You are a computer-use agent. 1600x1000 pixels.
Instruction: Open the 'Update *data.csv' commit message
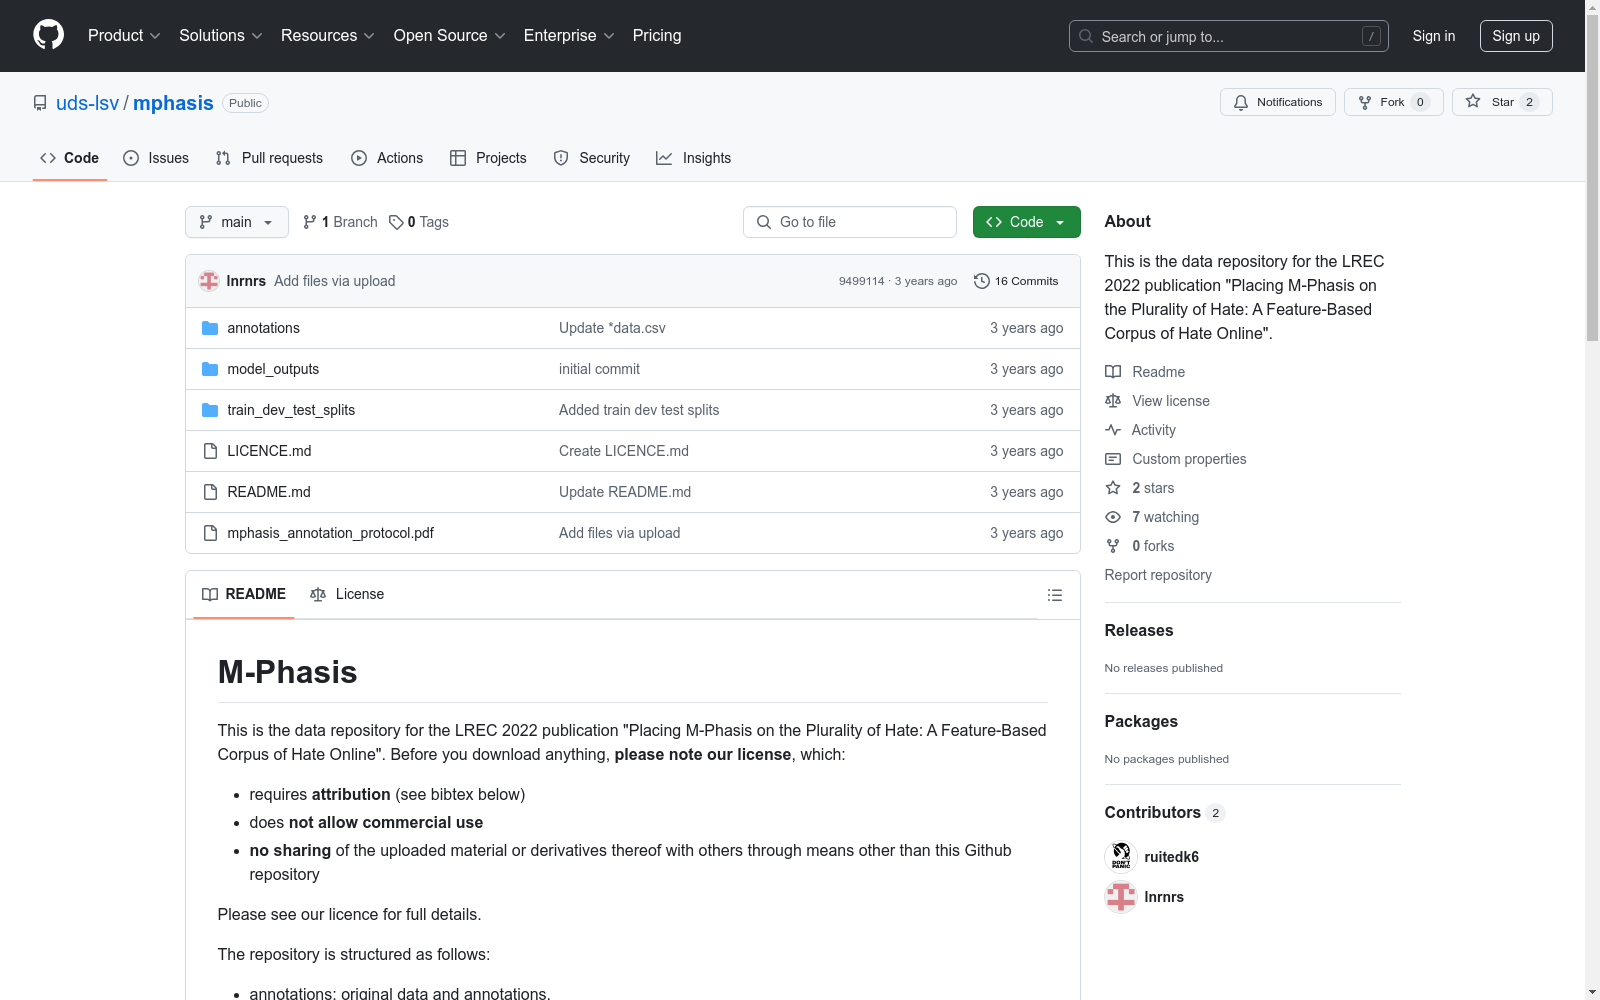coord(612,328)
